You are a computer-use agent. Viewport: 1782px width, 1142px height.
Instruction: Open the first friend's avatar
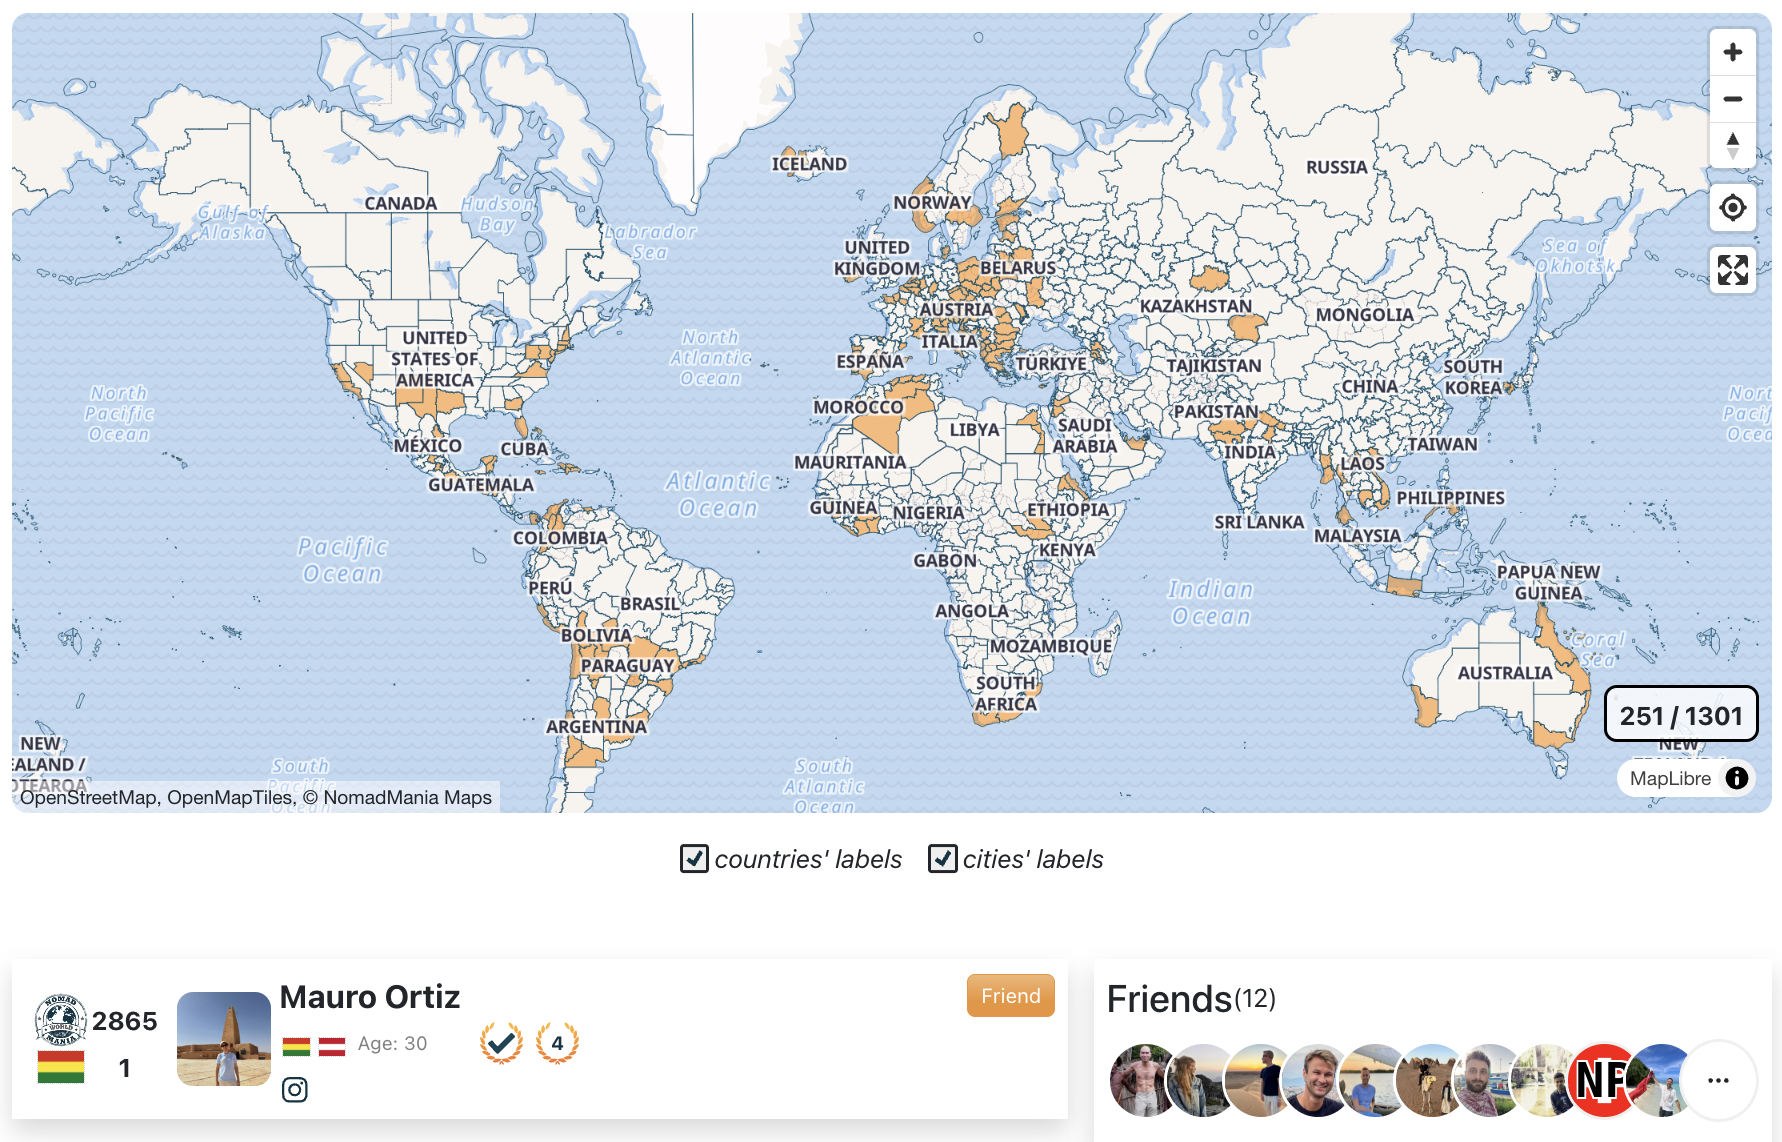[x=1142, y=1080]
